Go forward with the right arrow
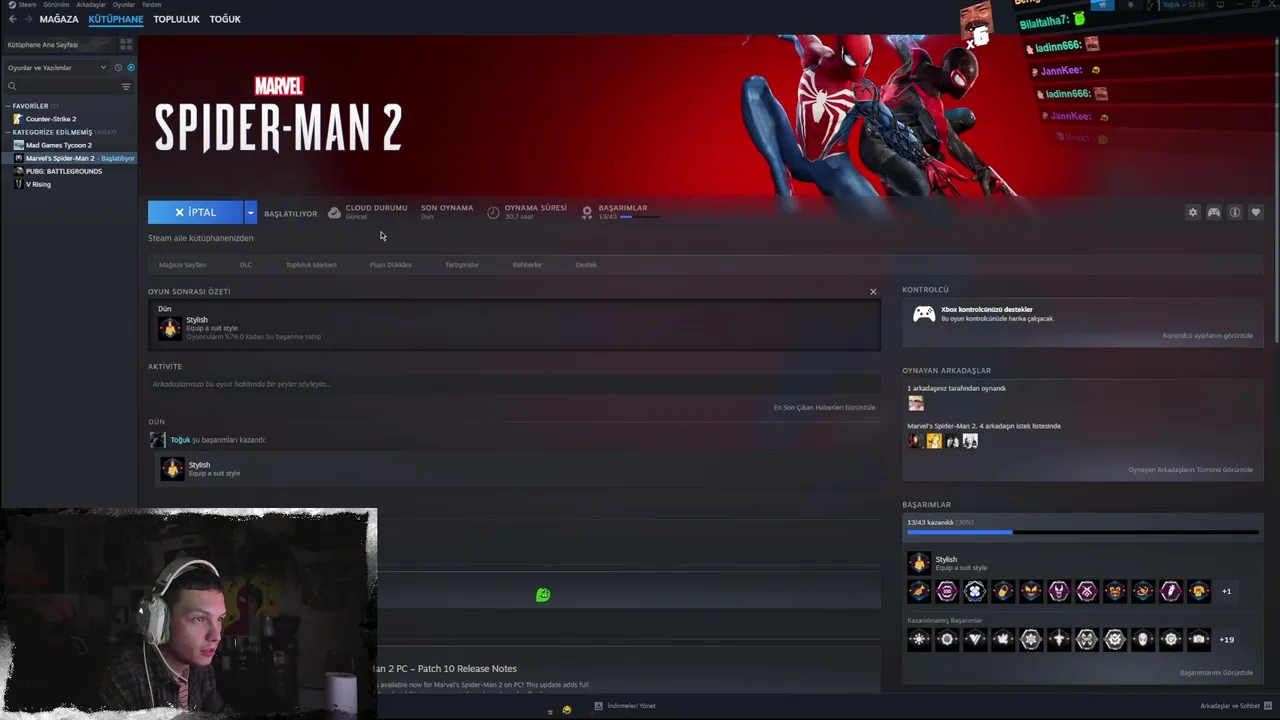Viewport: 1280px width, 720px height. (28, 19)
